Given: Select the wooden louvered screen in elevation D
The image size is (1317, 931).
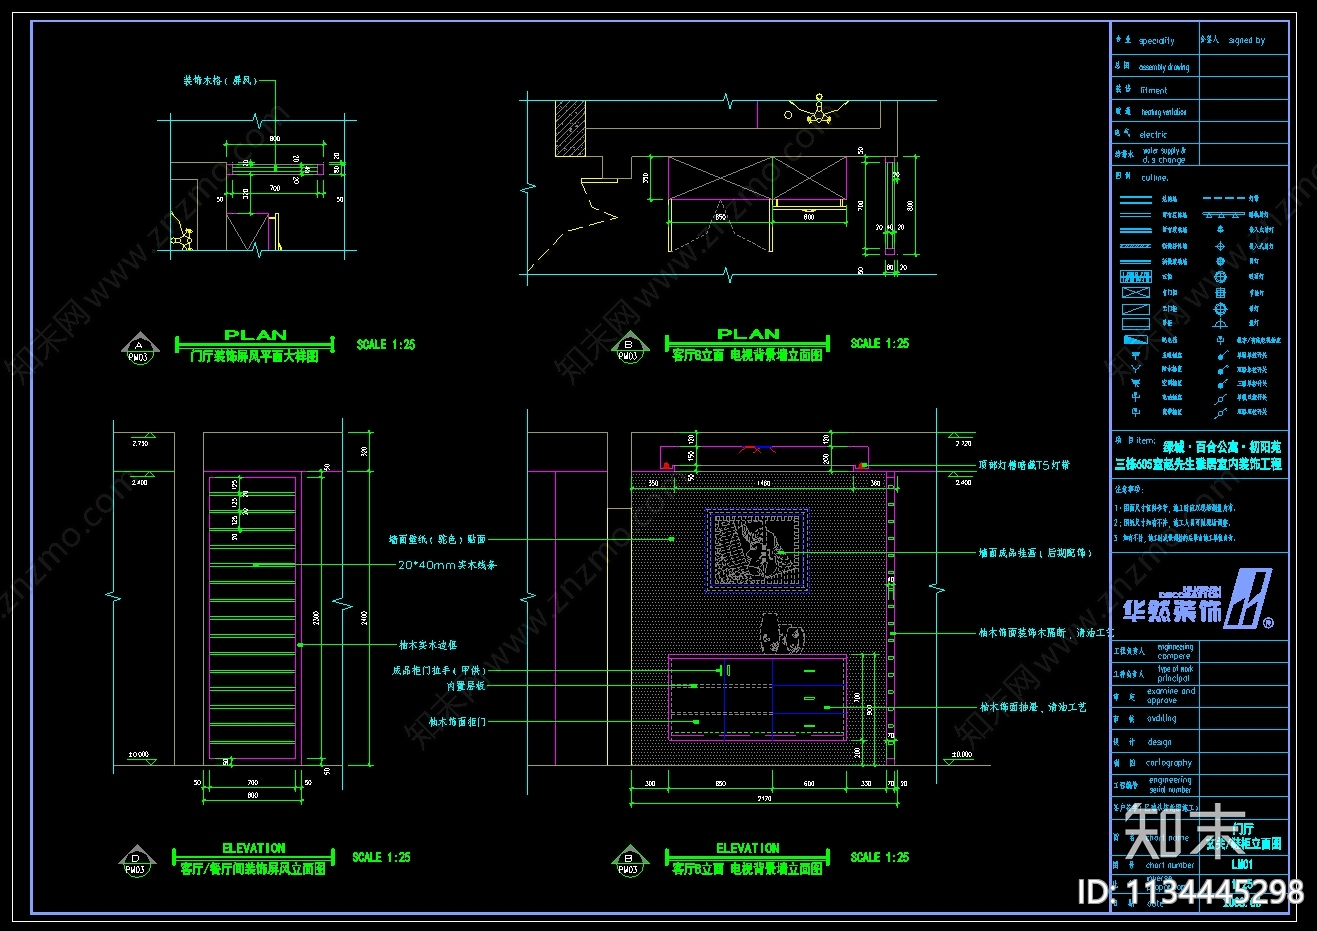Looking at the screenshot, I should coord(253,617).
